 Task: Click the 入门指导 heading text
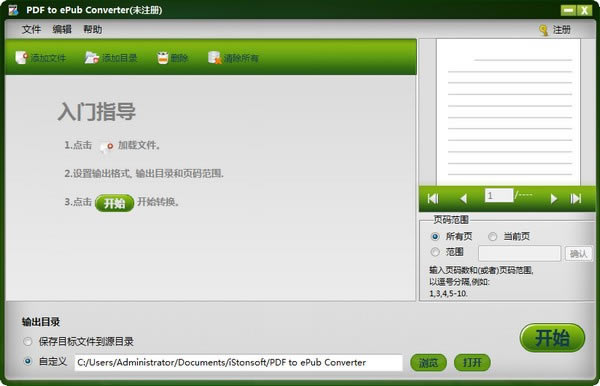pos(96,112)
